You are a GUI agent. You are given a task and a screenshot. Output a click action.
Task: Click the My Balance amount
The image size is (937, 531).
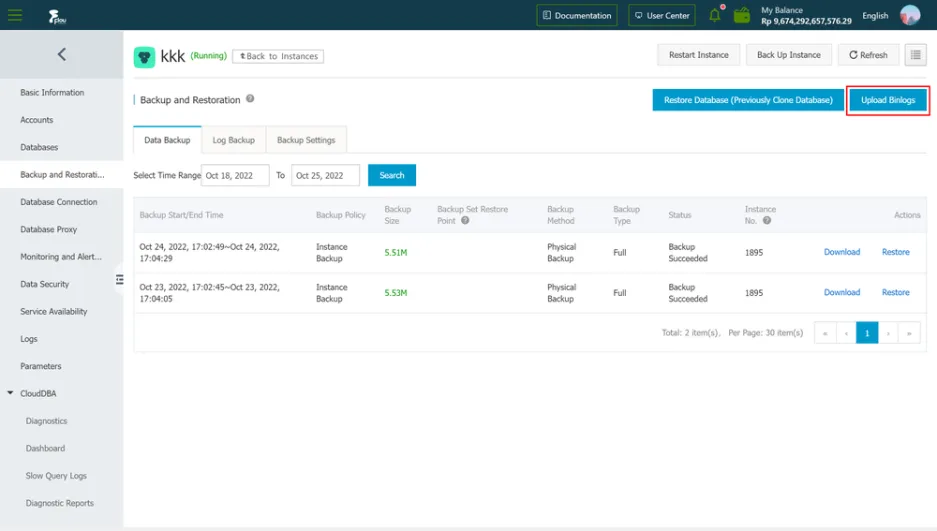point(806,21)
